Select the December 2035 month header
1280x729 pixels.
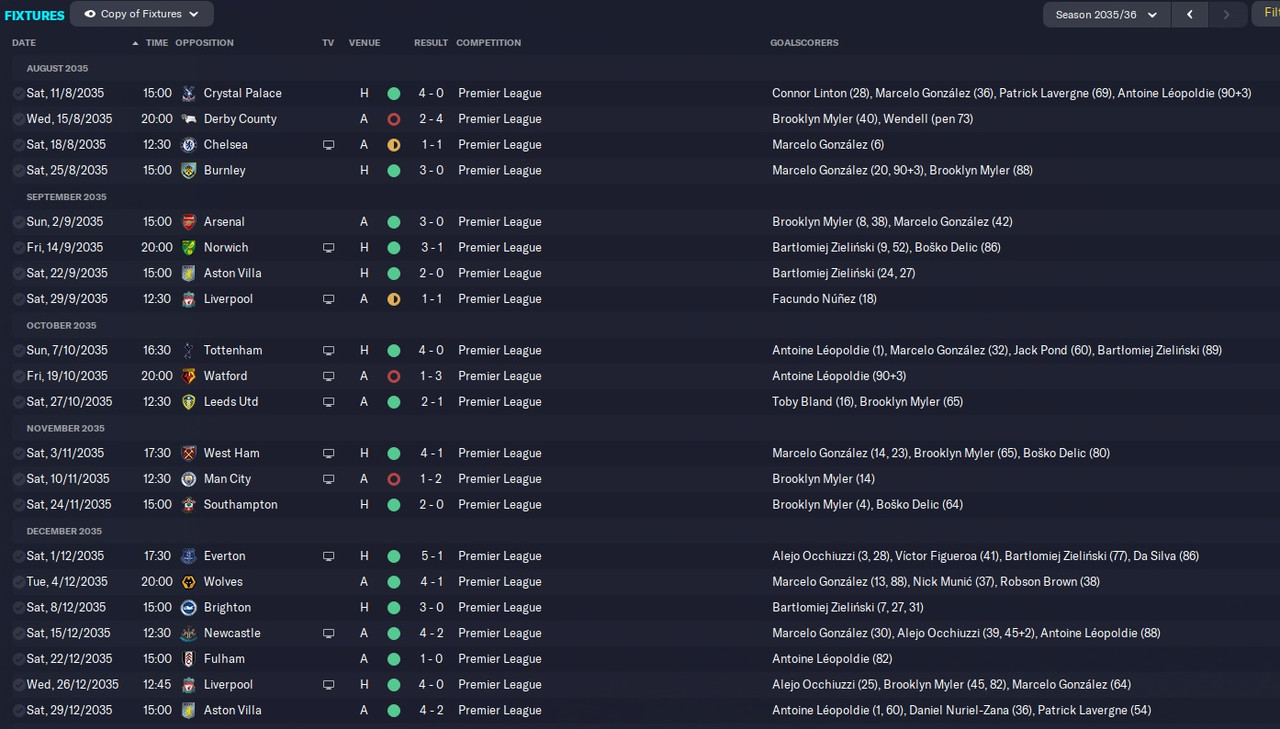(64, 531)
